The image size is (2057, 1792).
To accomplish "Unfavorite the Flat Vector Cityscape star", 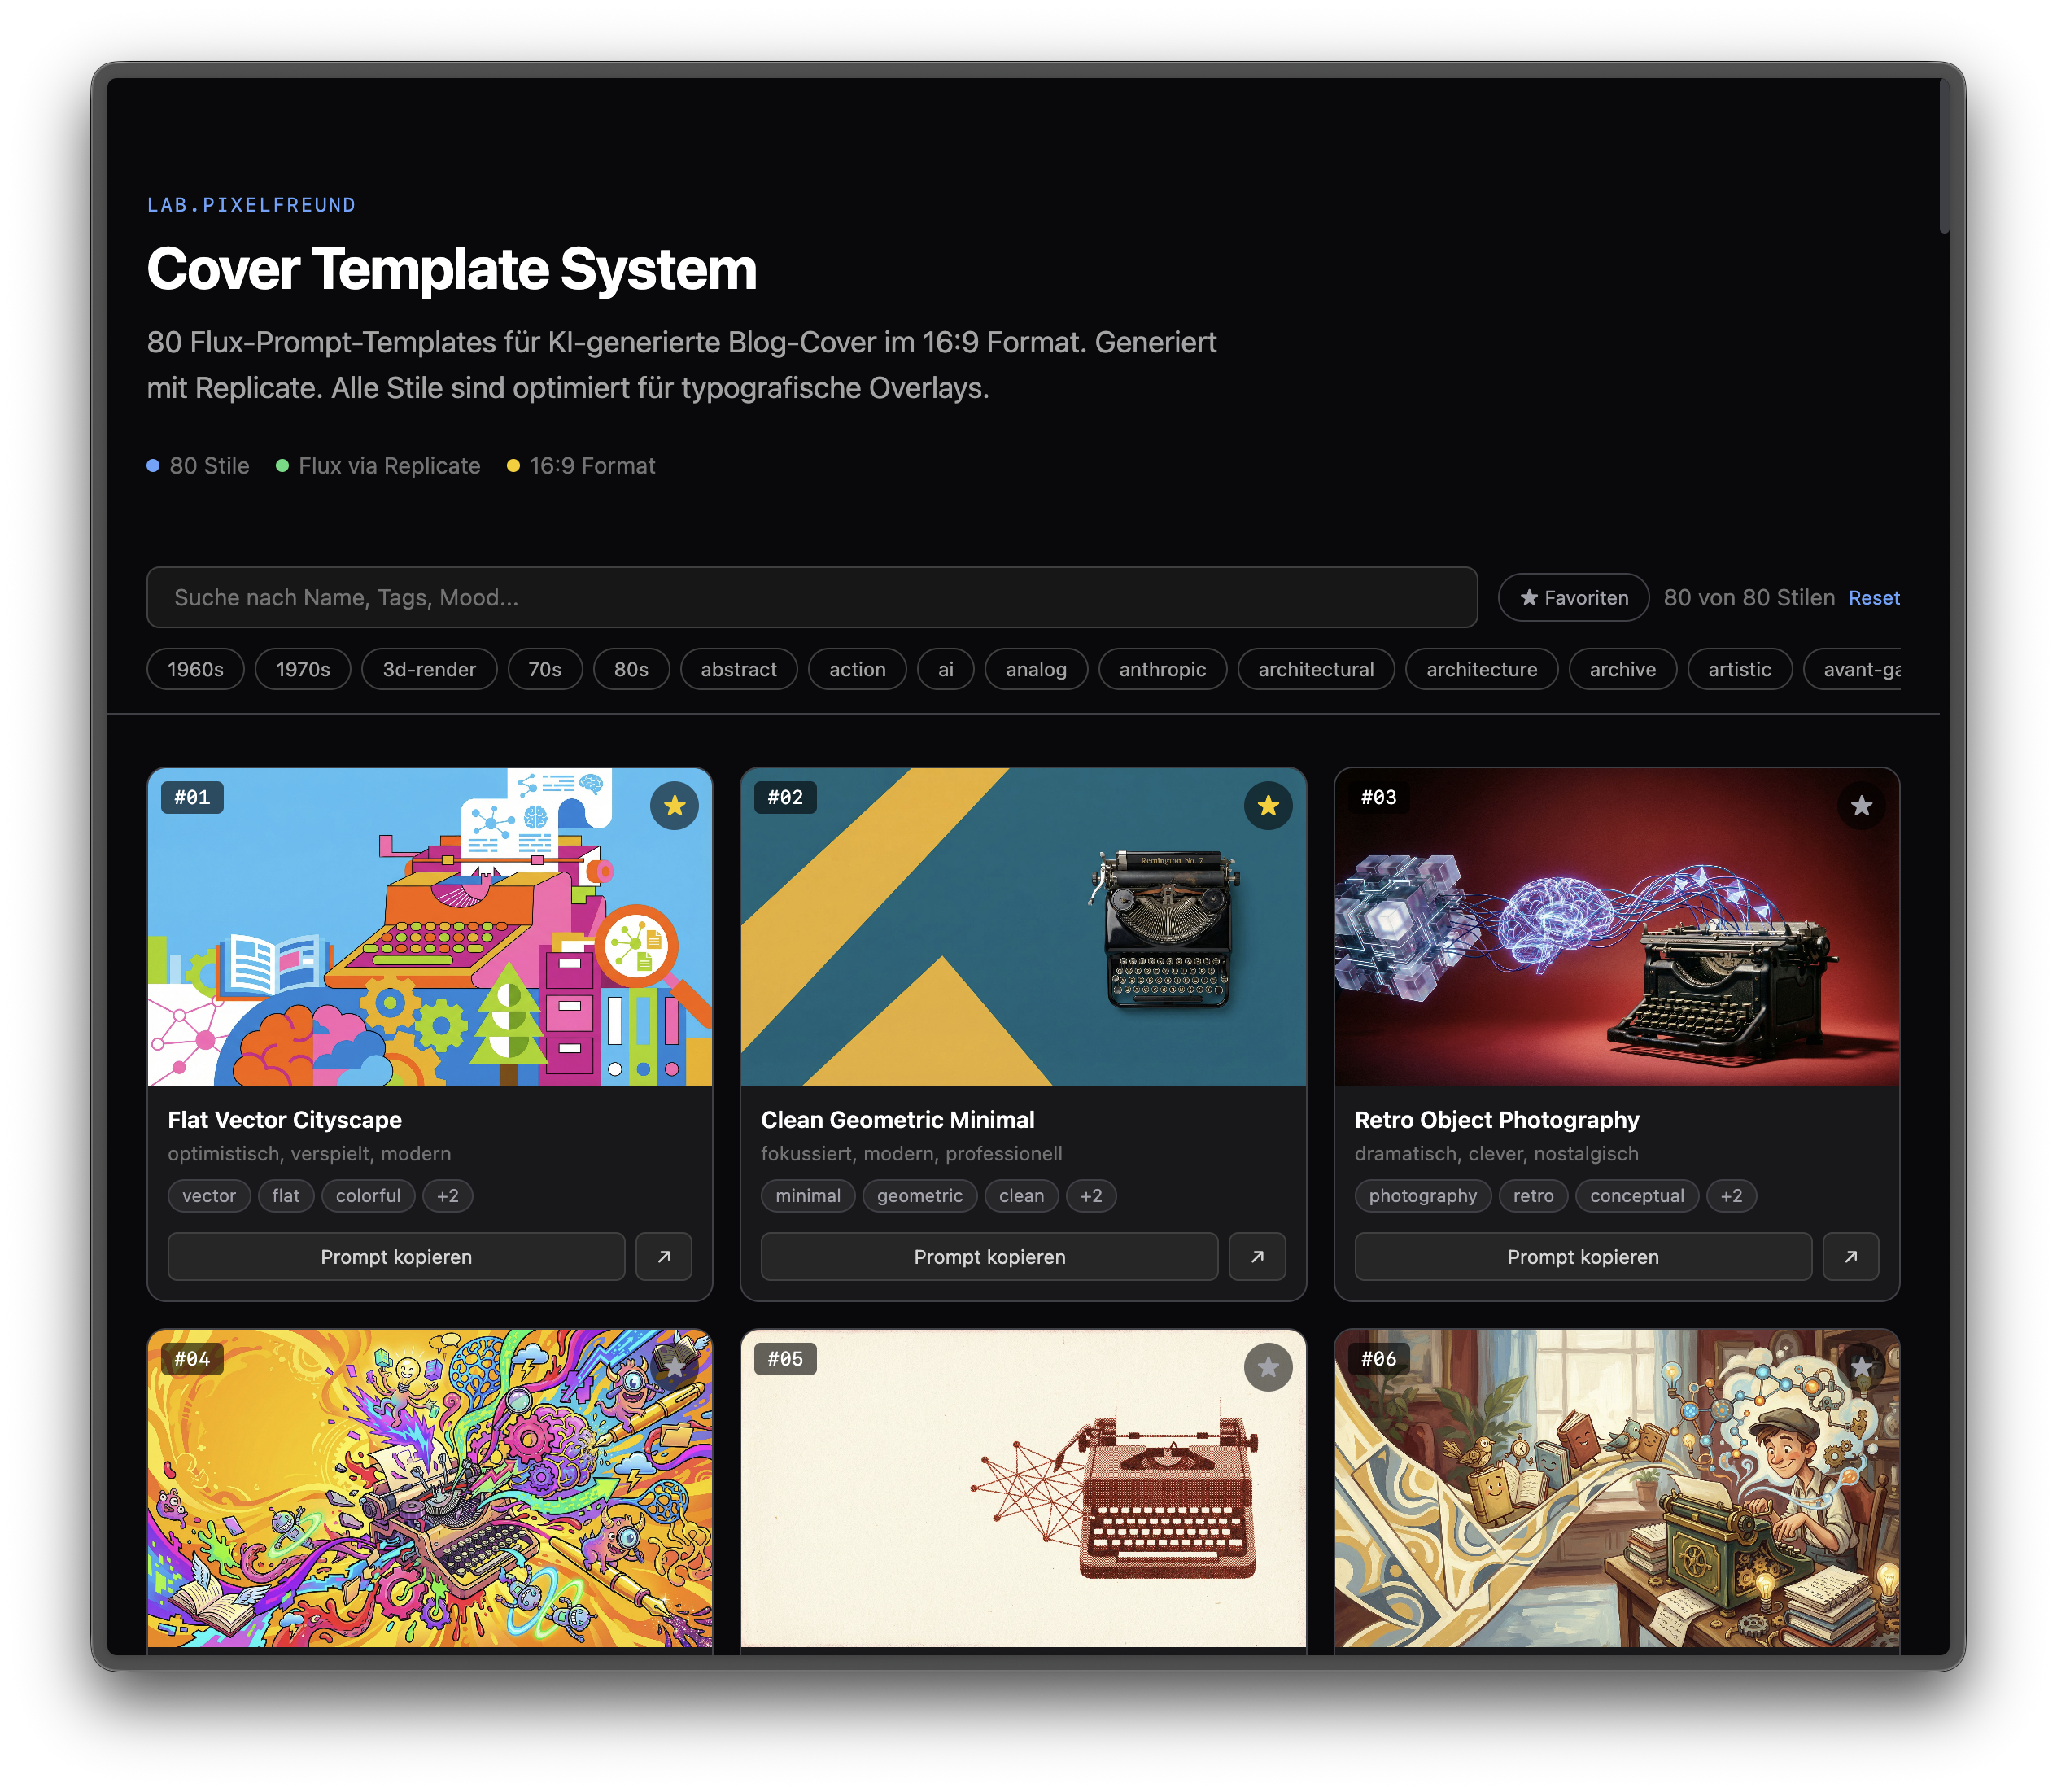I will [674, 806].
